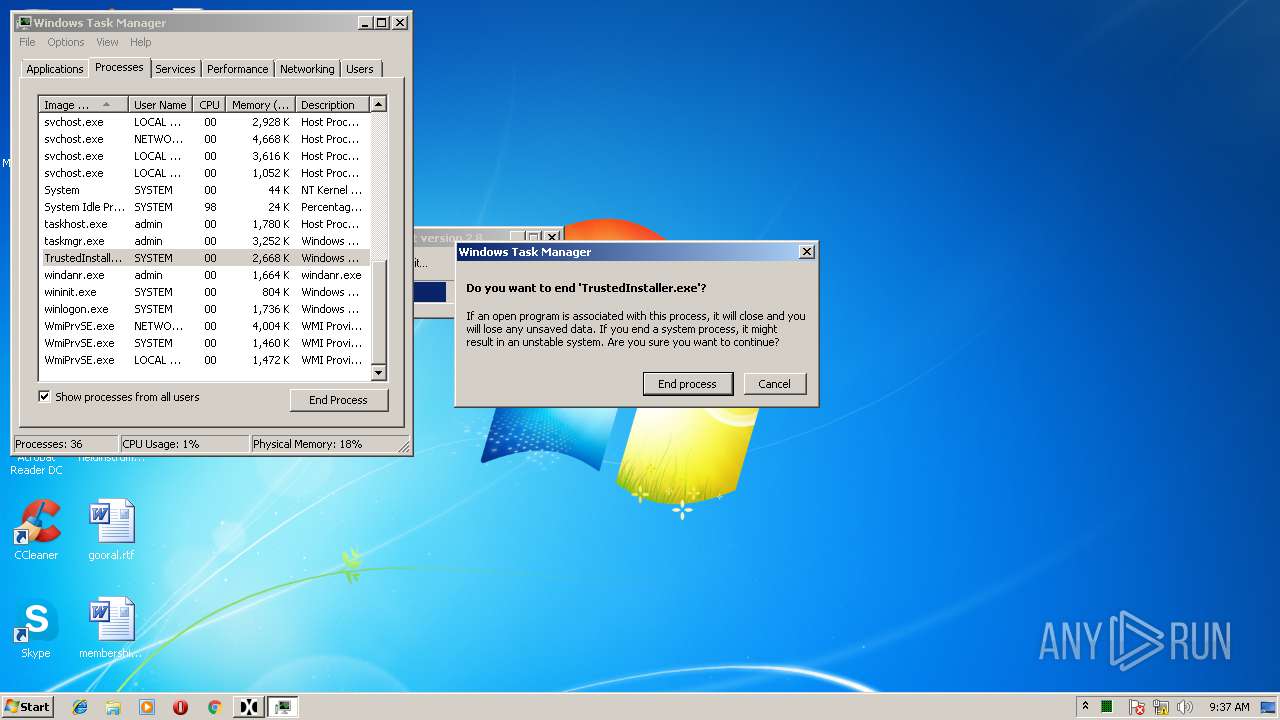
Task: Select windanr.exe process row
Action: (204, 275)
